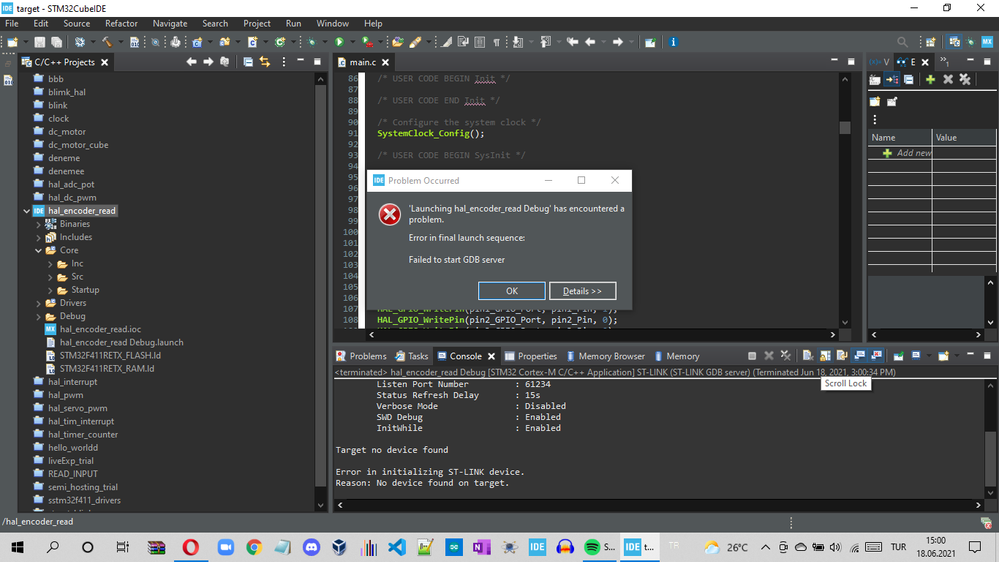Open the Window menu
Image resolution: width=999 pixels, height=562 pixels.
point(333,24)
